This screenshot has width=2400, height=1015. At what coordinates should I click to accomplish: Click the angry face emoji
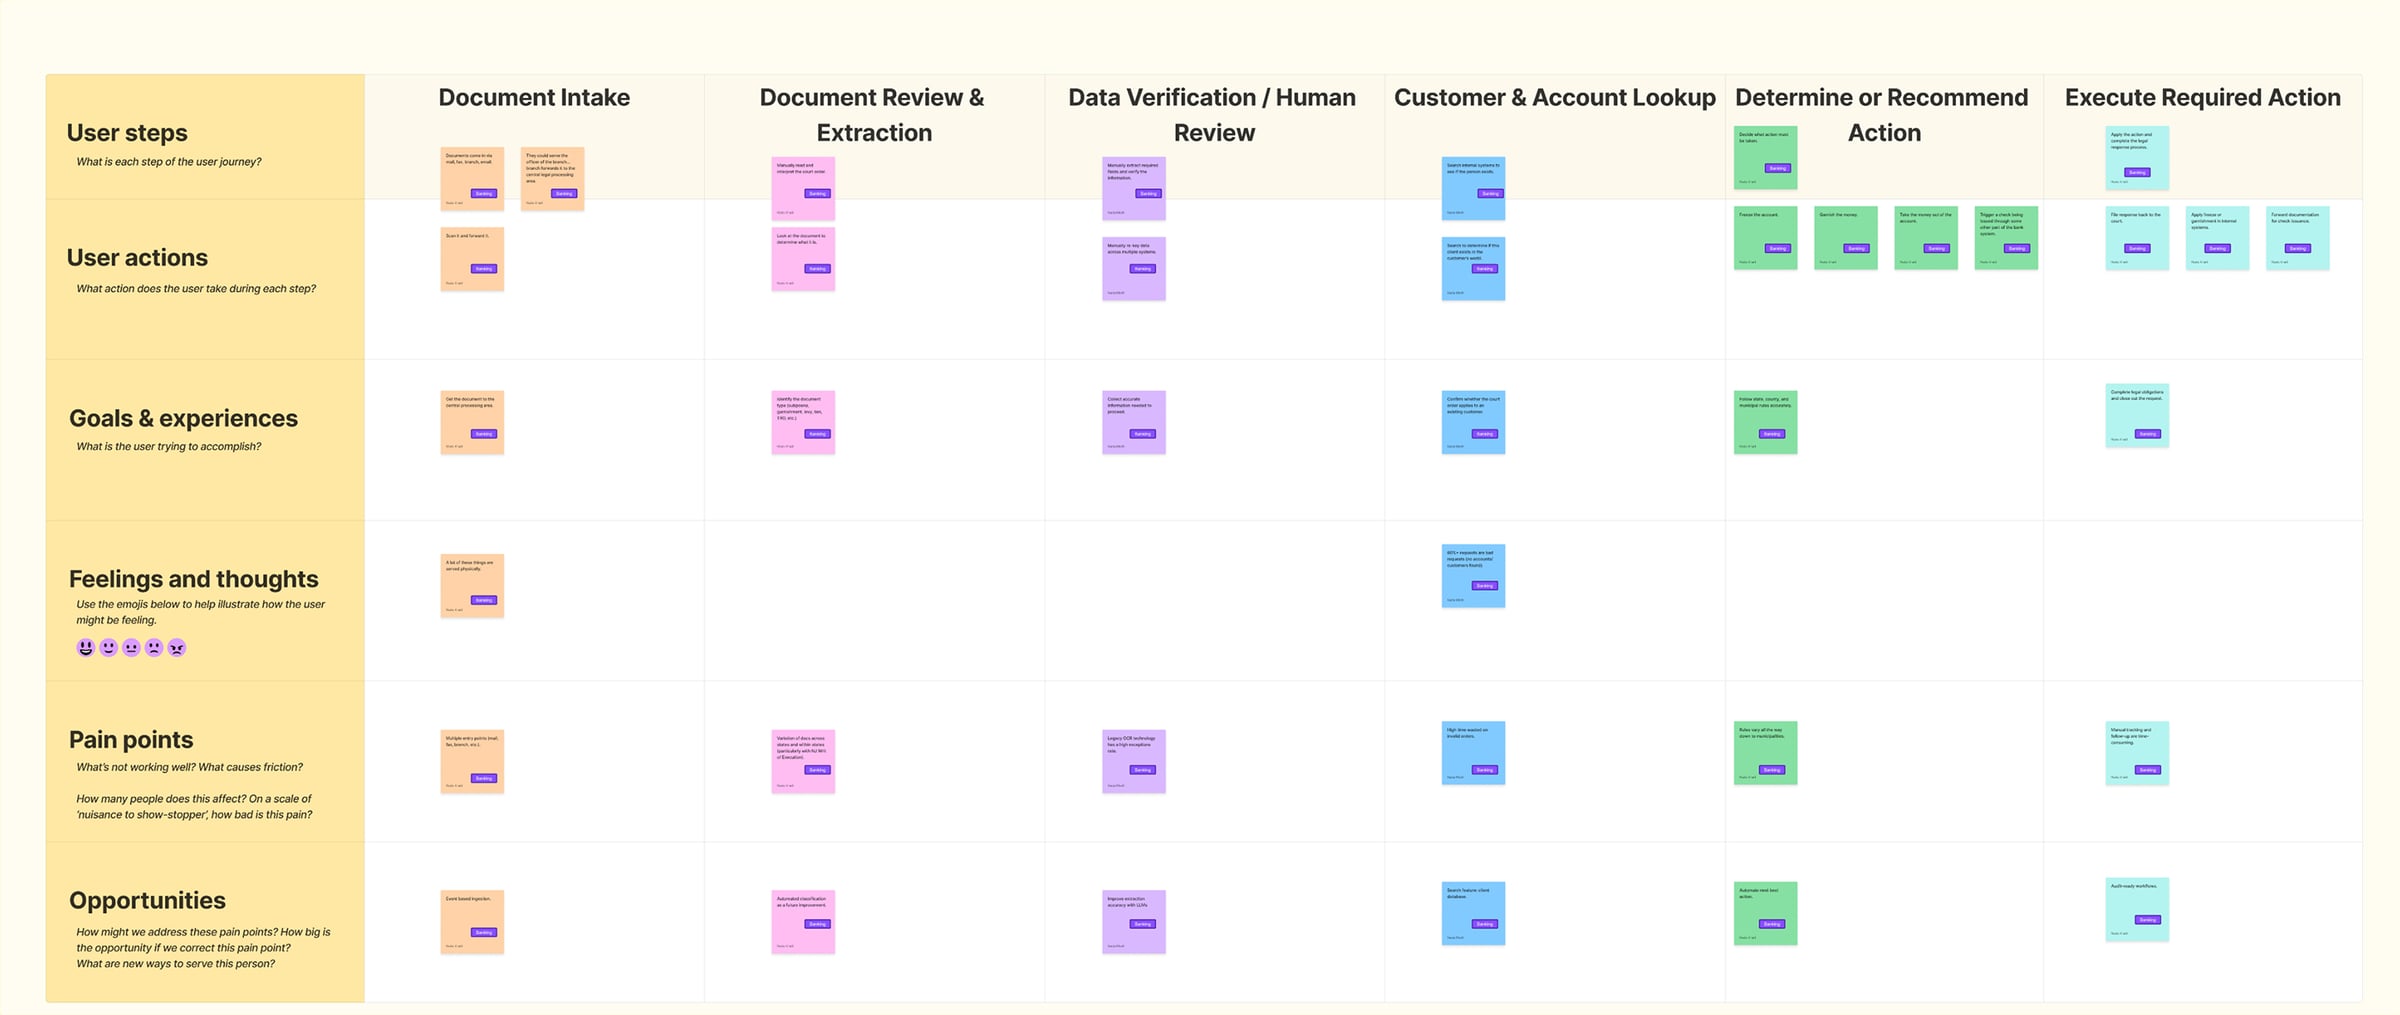[177, 648]
